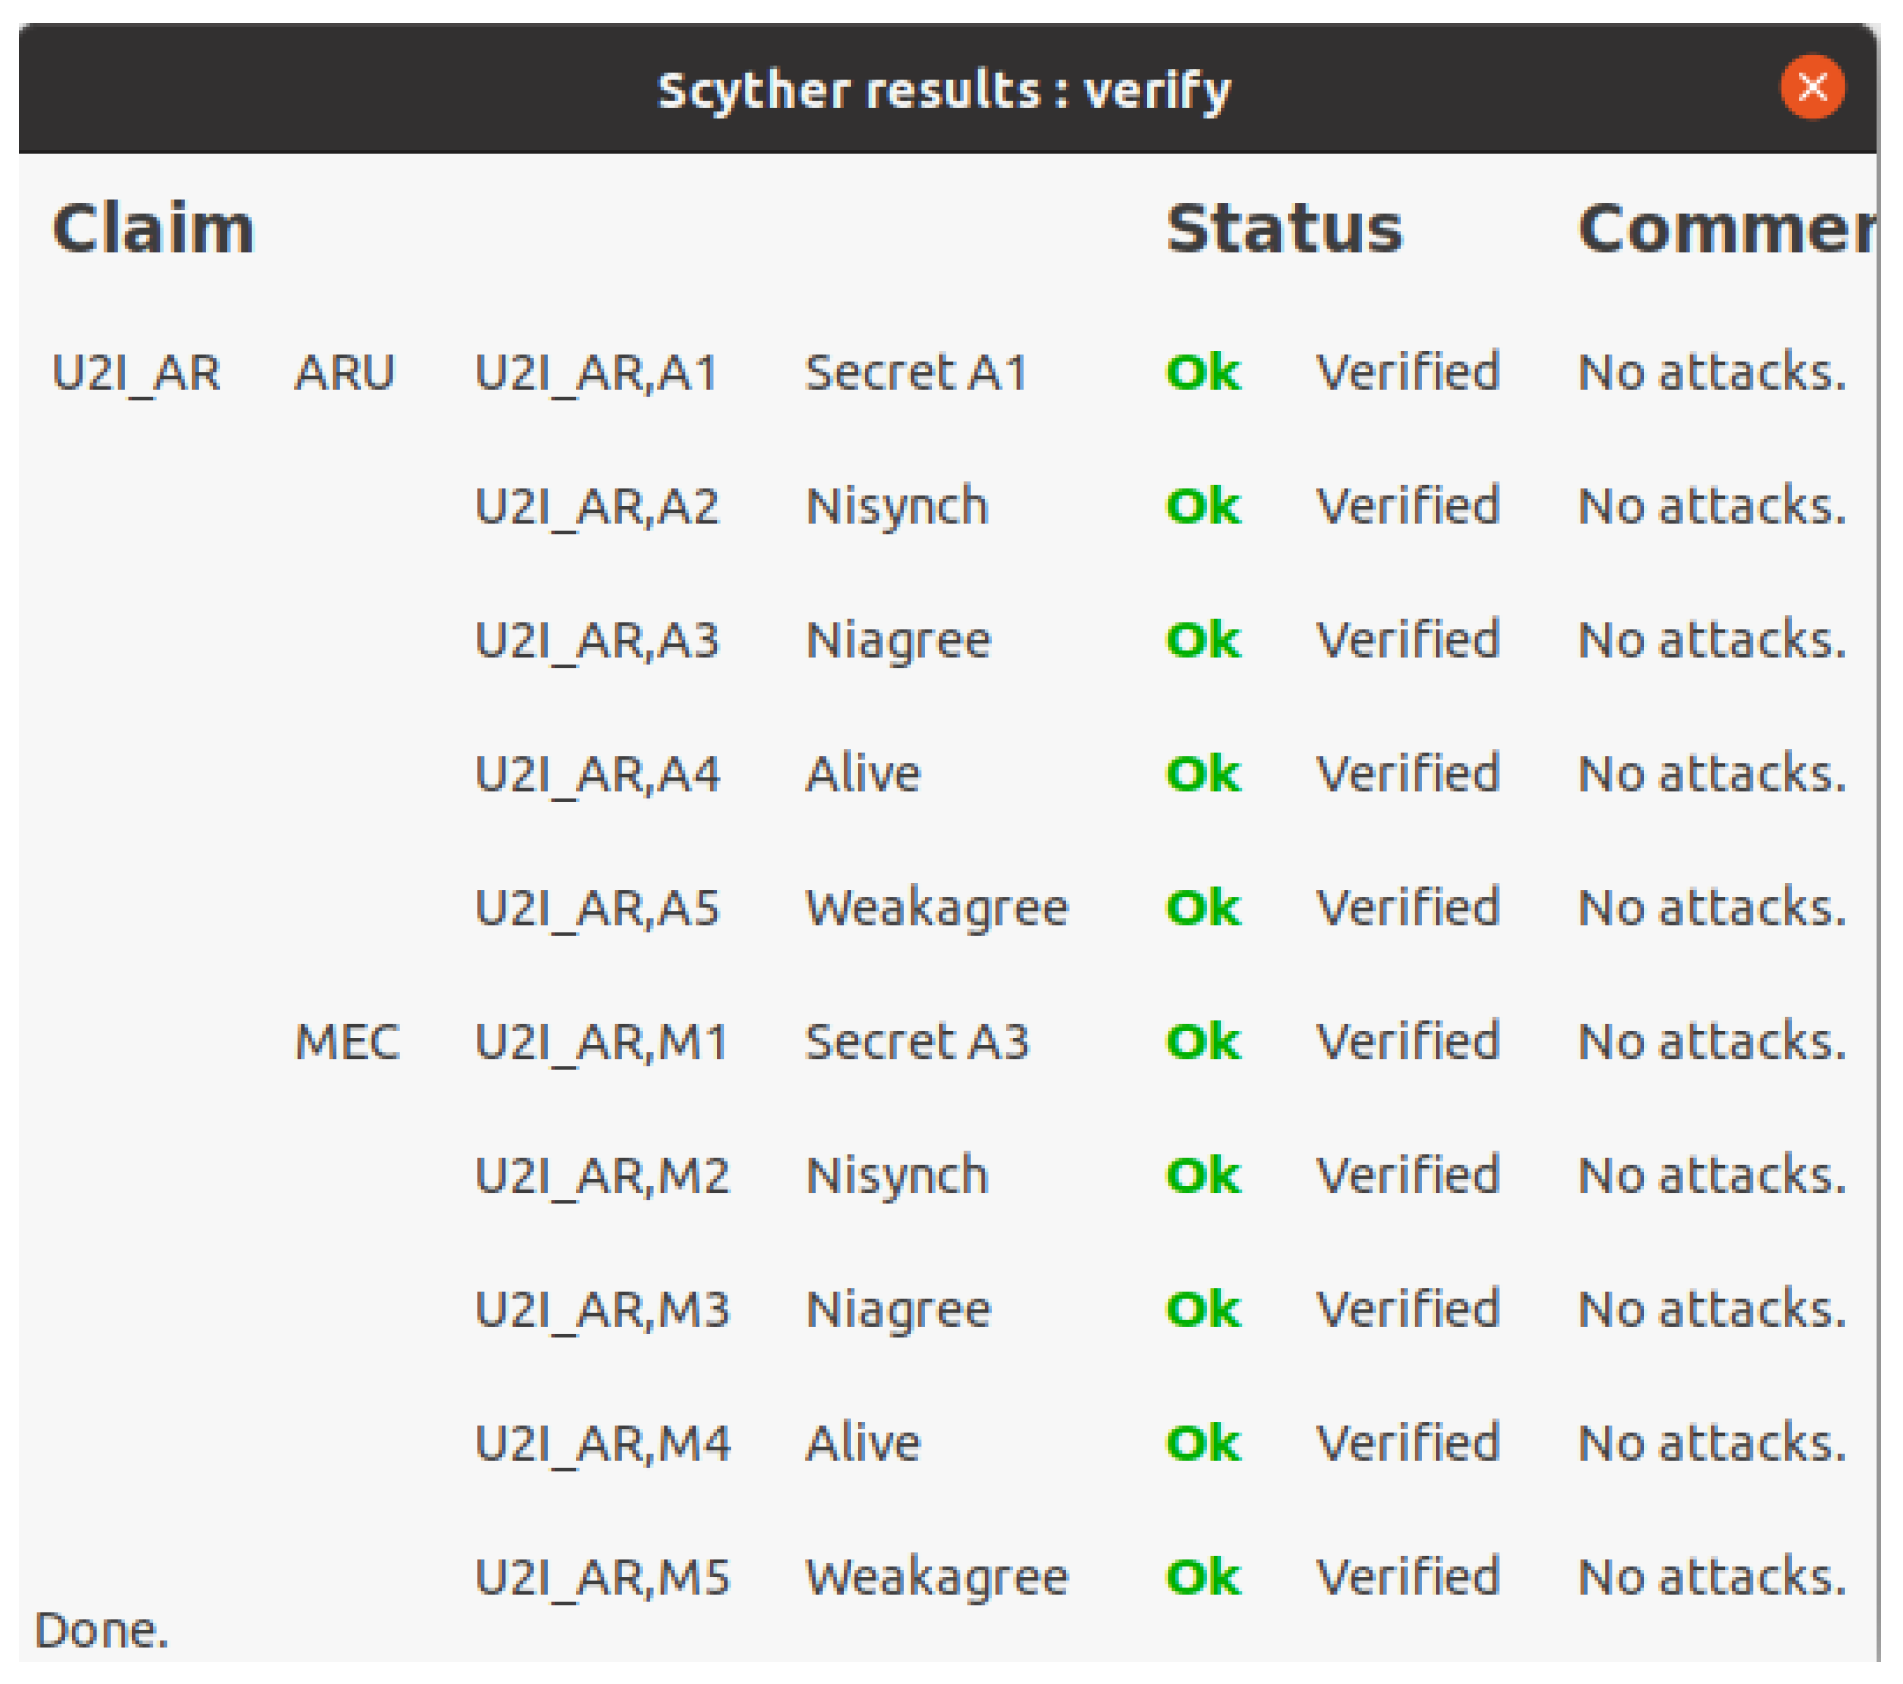Click No attacks comment for U2I_AR,M4
This screenshot has height=1684, width=1903.
pos(1711,1443)
